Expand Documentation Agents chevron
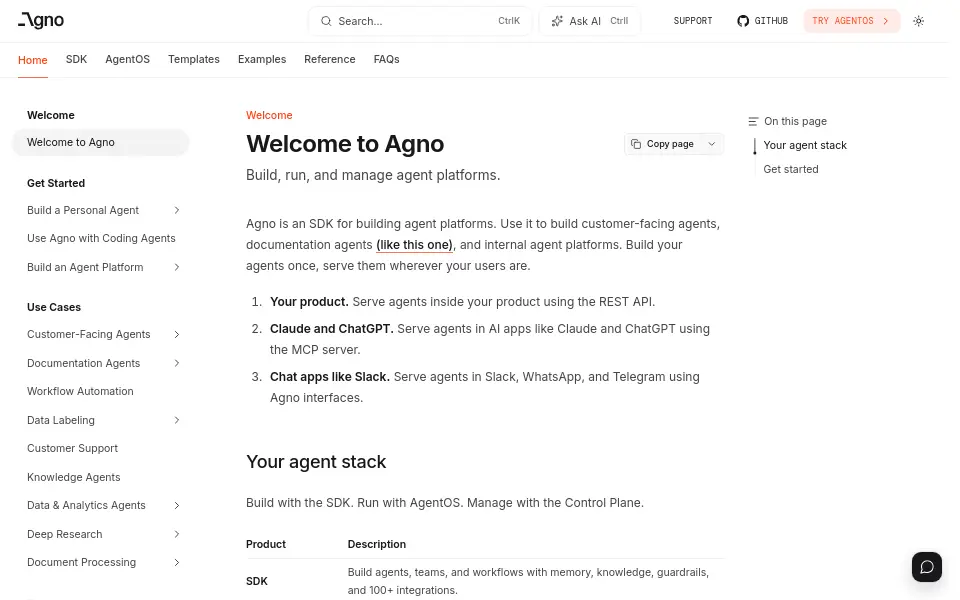The image size is (960, 600). coord(176,363)
